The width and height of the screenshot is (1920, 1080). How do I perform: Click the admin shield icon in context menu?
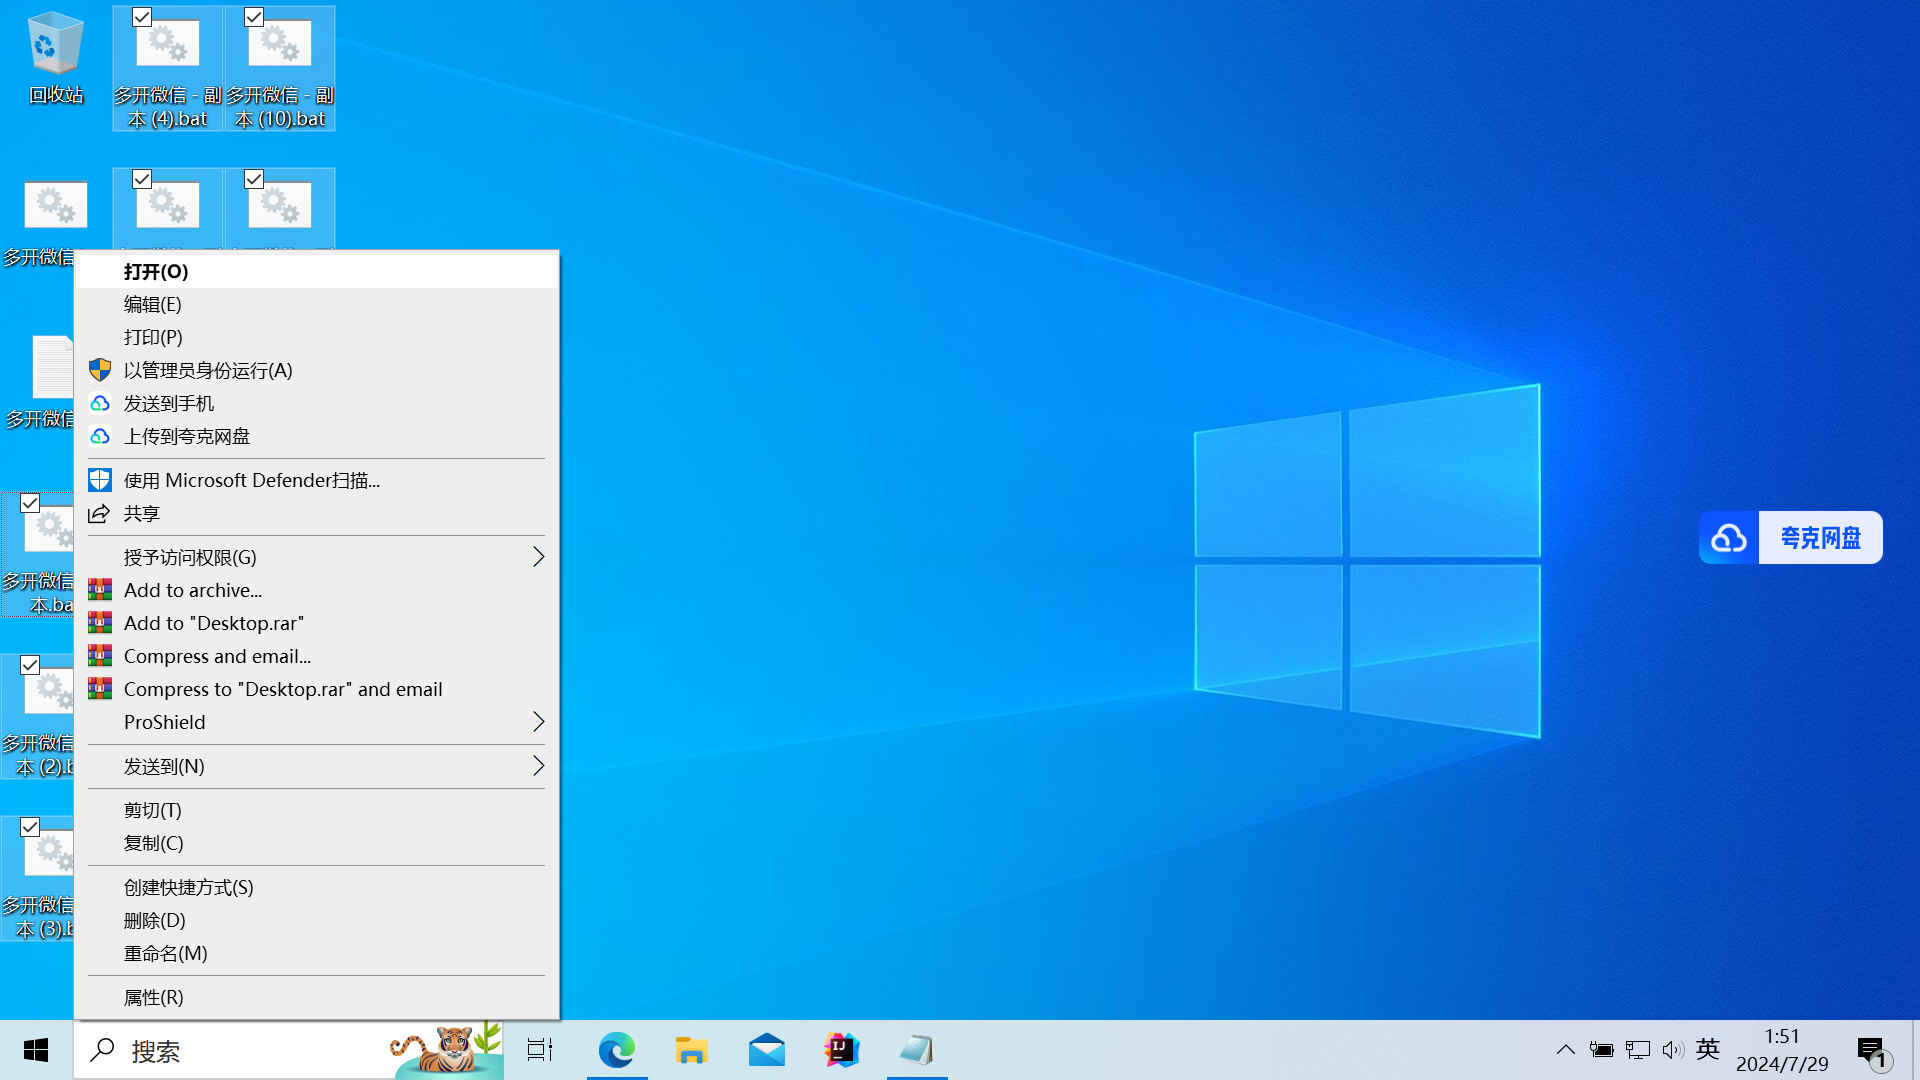(100, 370)
